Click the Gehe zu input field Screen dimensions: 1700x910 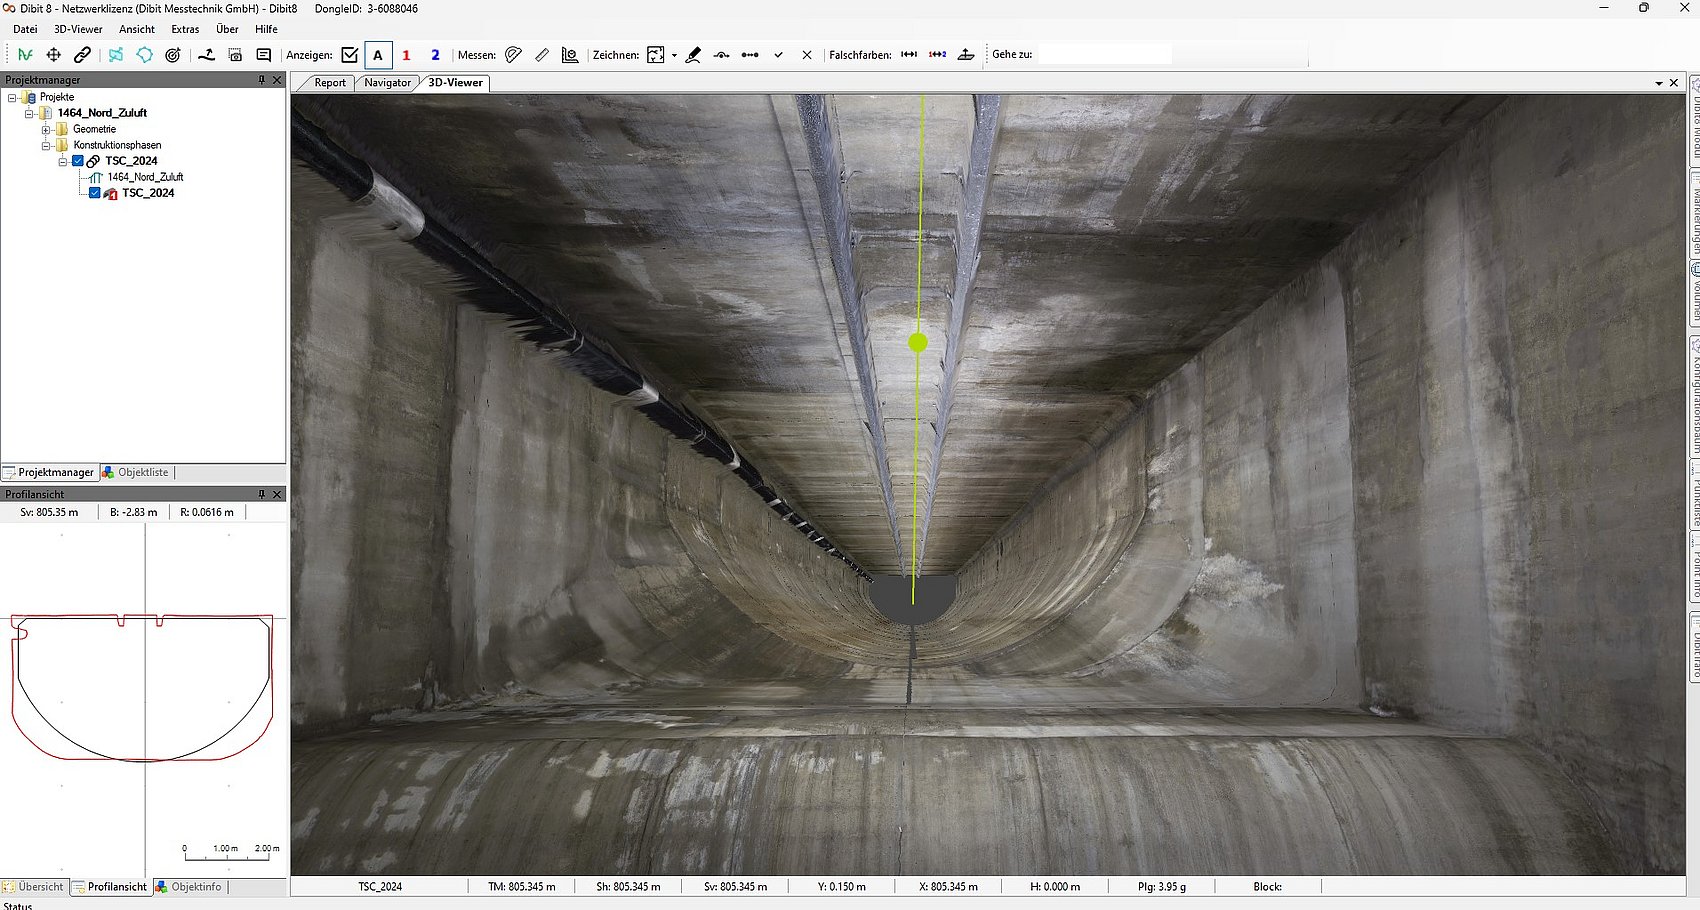[1104, 55]
